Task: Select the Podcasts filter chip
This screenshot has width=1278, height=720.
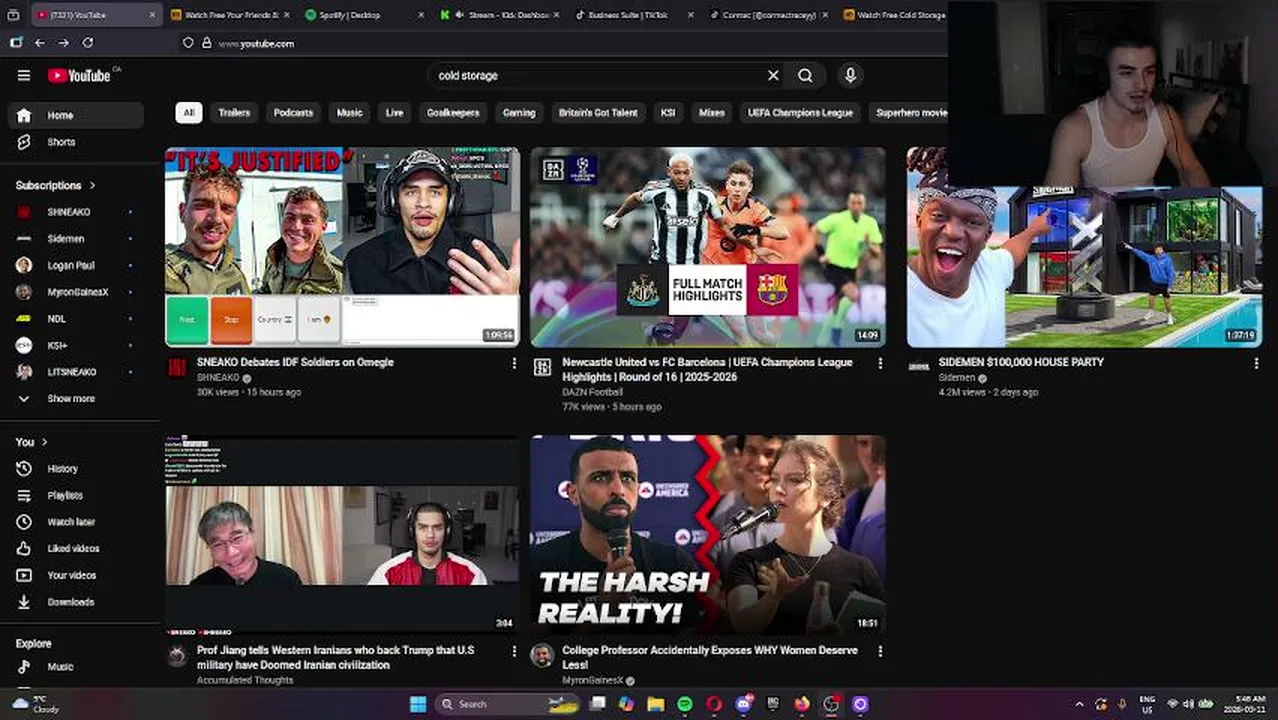Action: (x=293, y=113)
